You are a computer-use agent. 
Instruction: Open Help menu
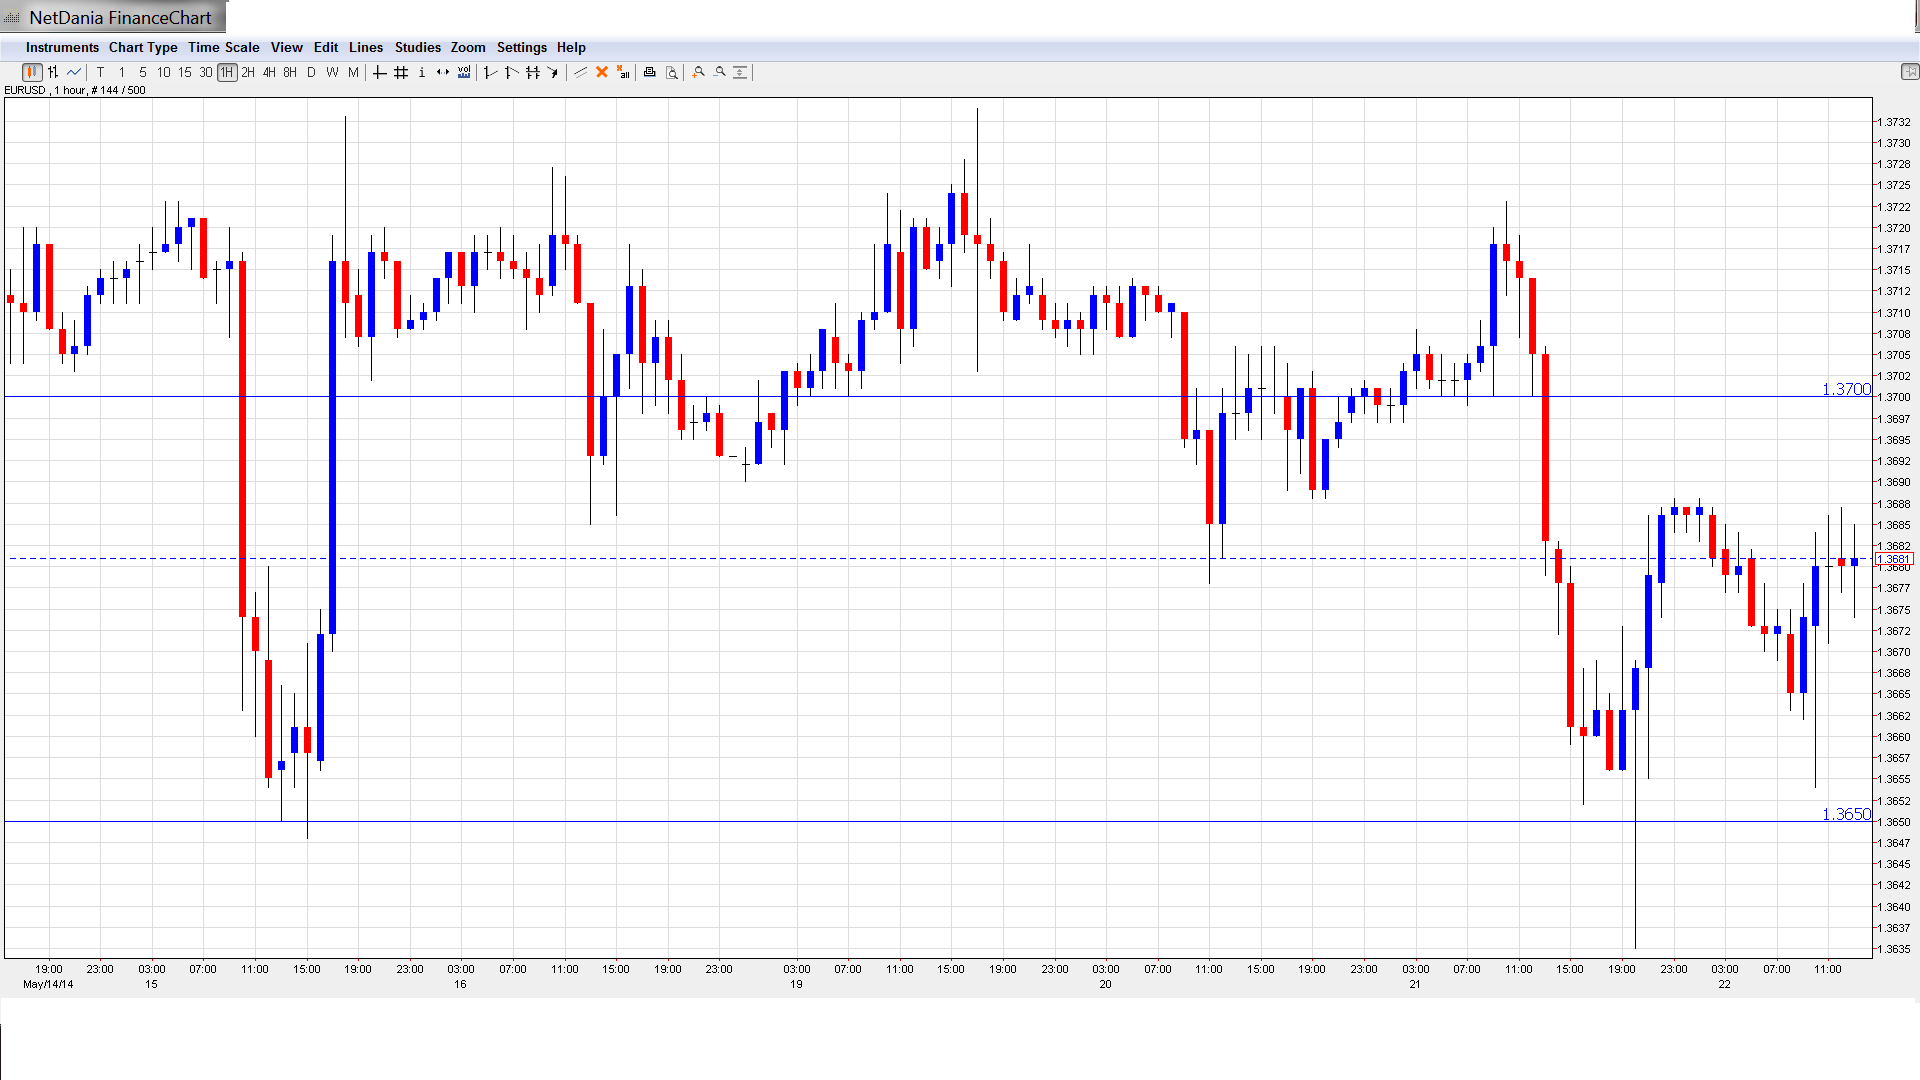pos(571,47)
